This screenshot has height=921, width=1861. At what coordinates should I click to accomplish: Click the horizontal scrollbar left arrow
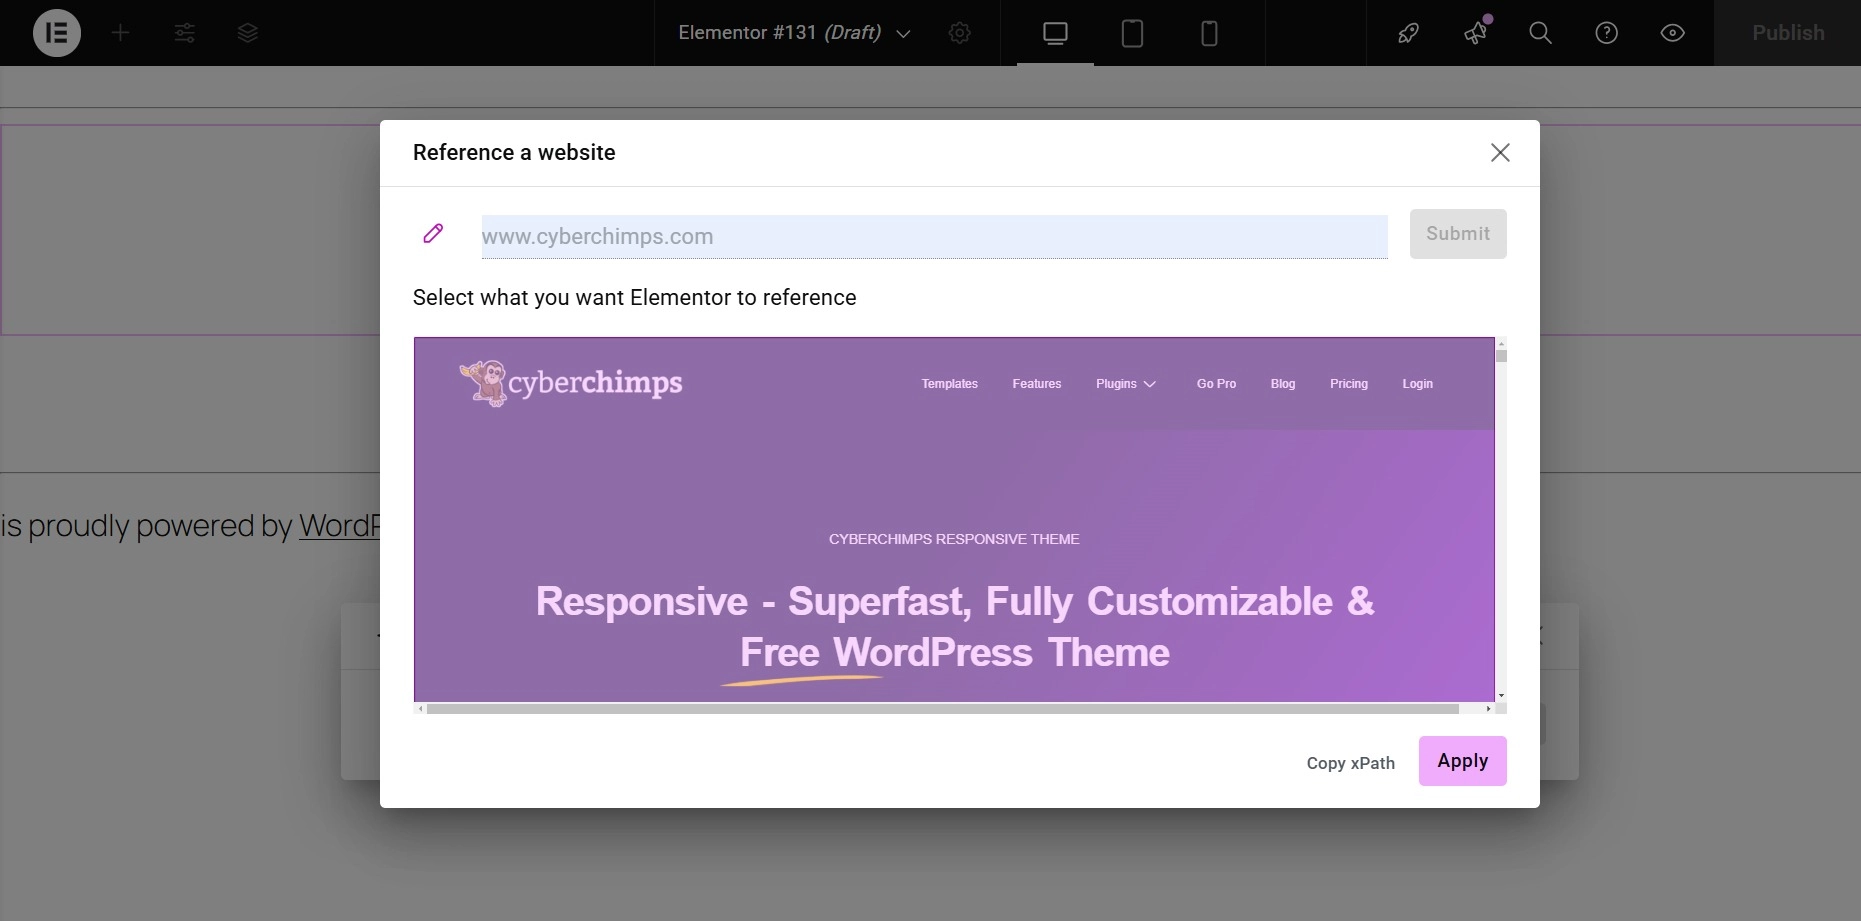pyautogui.click(x=420, y=708)
